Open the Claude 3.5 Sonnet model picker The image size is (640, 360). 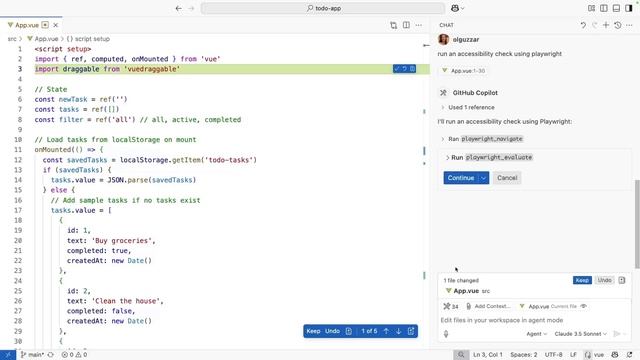coord(580,334)
